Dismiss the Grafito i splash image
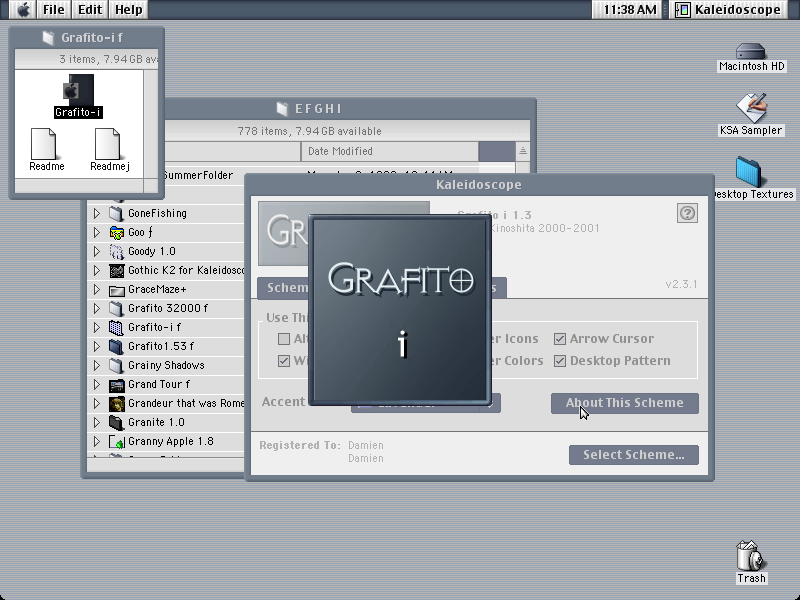The width and height of the screenshot is (800, 600). point(400,310)
